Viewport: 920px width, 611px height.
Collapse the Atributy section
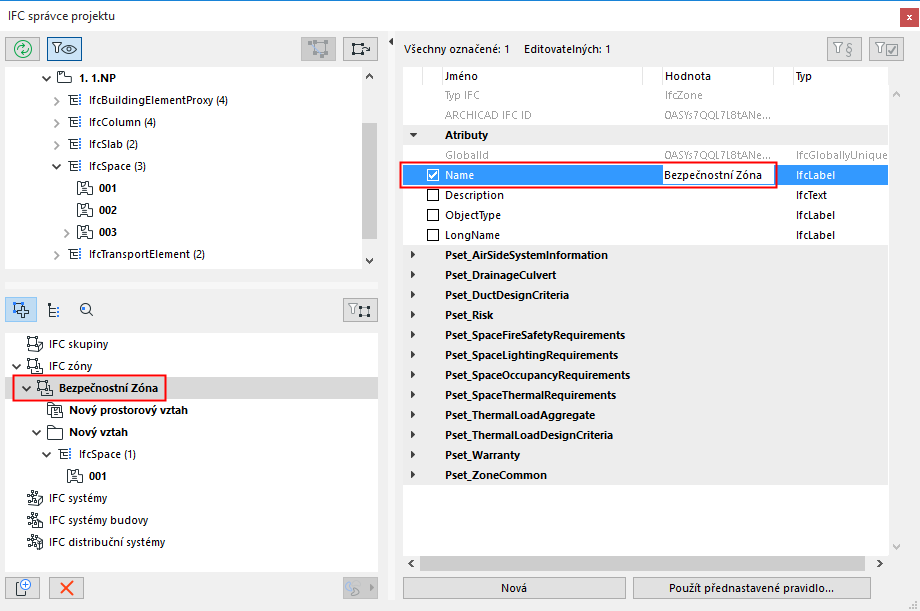412,134
